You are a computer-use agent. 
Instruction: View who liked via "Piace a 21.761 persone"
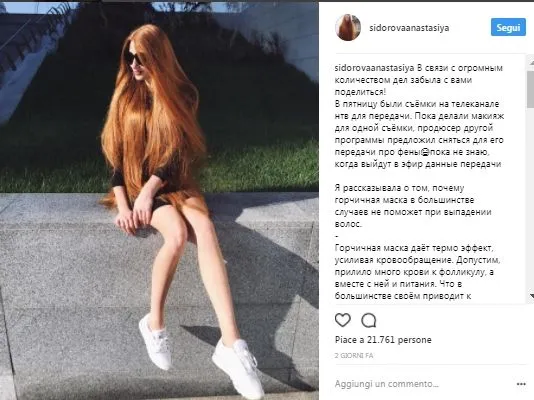[383, 340]
